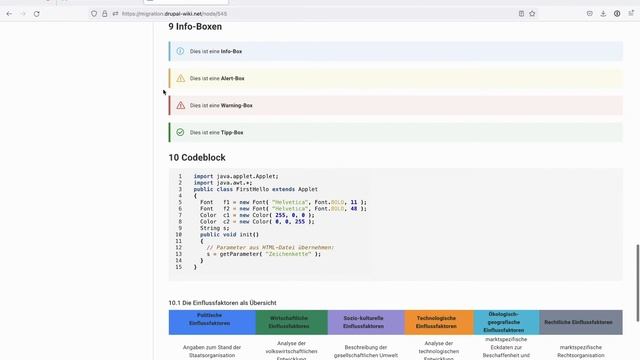Click the blue info circle icon
The width and height of the screenshot is (640, 360).
click(x=180, y=51)
